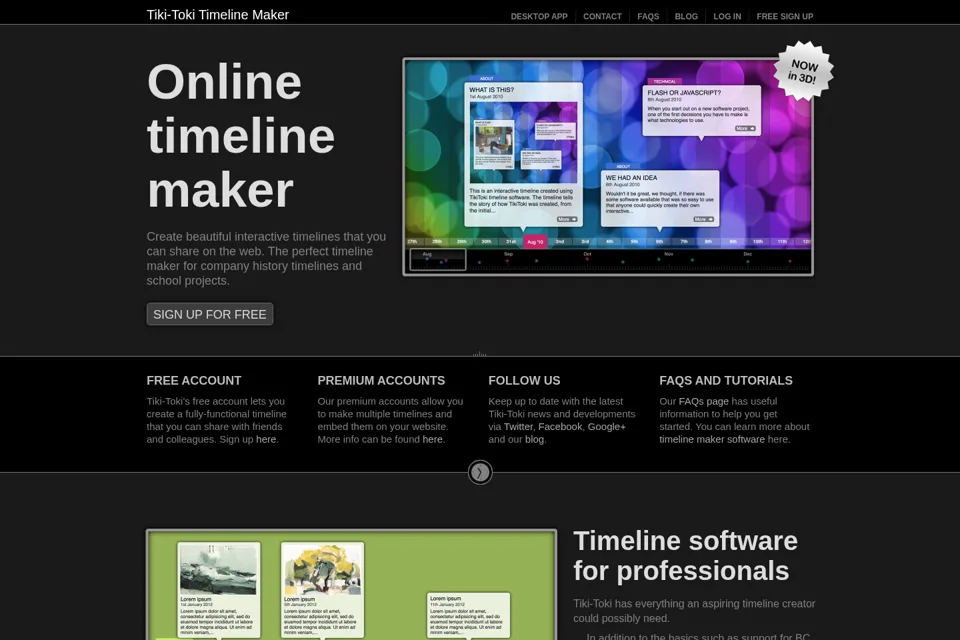Image resolution: width=960 pixels, height=640 pixels.
Task: Open the bokeh timeline preview image
Action: click(607, 167)
